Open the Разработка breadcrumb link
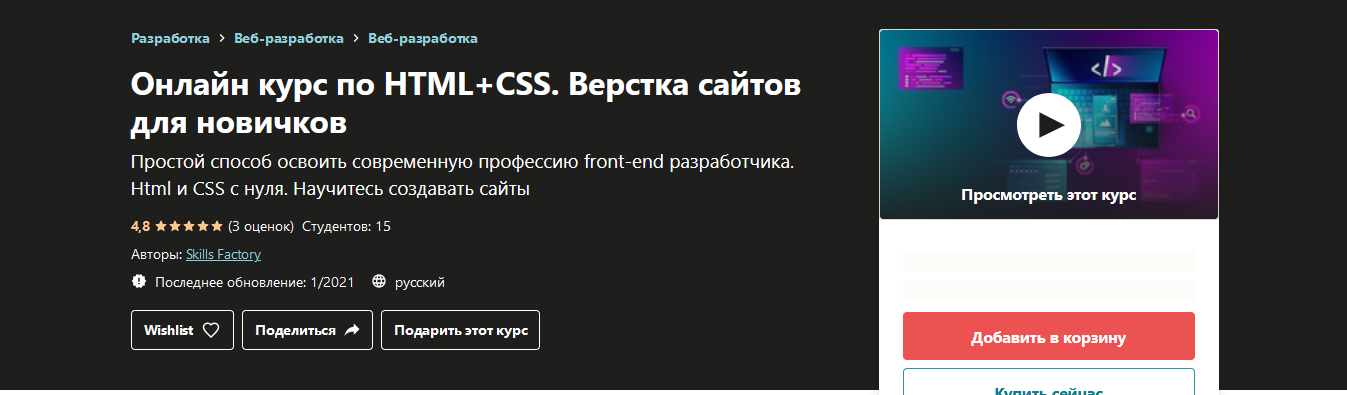The height and width of the screenshot is (395, 1347). [170, 38]
